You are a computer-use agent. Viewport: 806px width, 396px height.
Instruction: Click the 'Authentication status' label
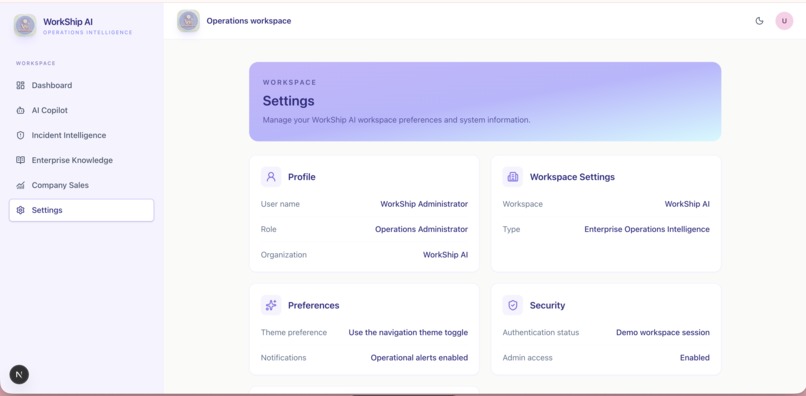[x=541, y=333]
